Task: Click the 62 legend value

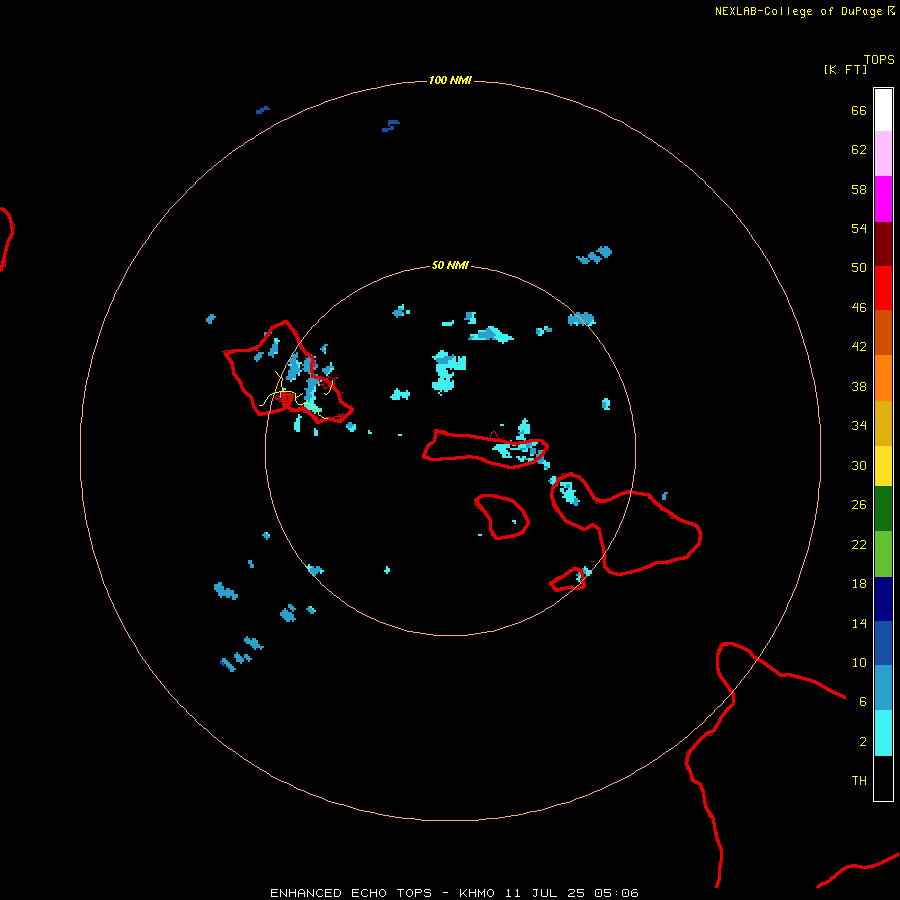Action: (859, 150)
